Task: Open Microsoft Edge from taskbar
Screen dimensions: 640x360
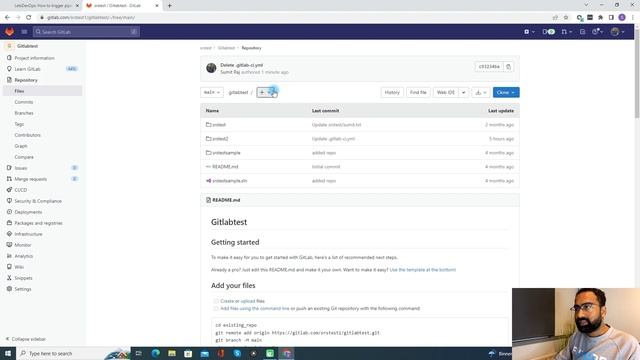Action: (x=156, y=353)
